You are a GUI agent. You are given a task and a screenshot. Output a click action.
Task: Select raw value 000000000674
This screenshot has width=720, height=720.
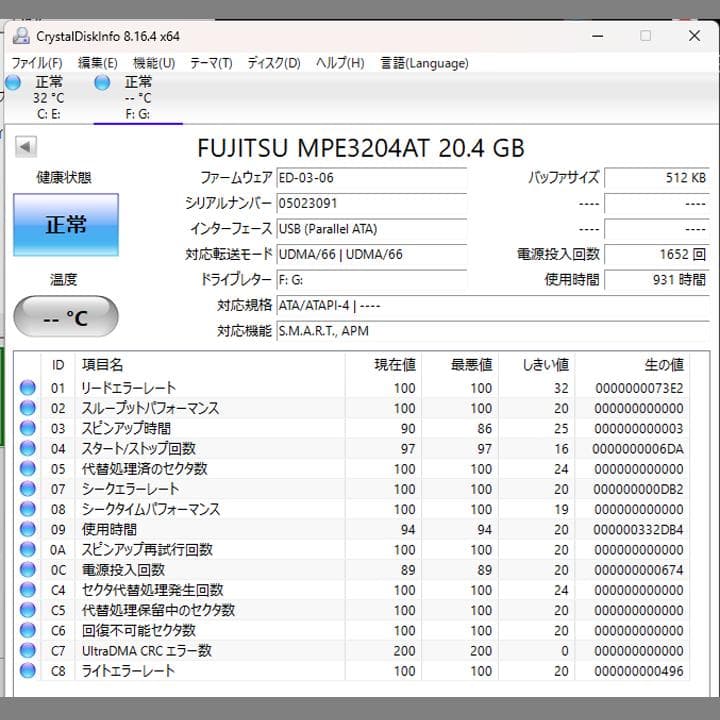point(639,570)
